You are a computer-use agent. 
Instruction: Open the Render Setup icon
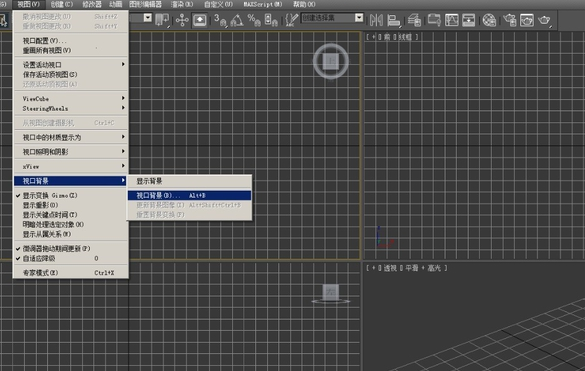[x=510, y=20]
